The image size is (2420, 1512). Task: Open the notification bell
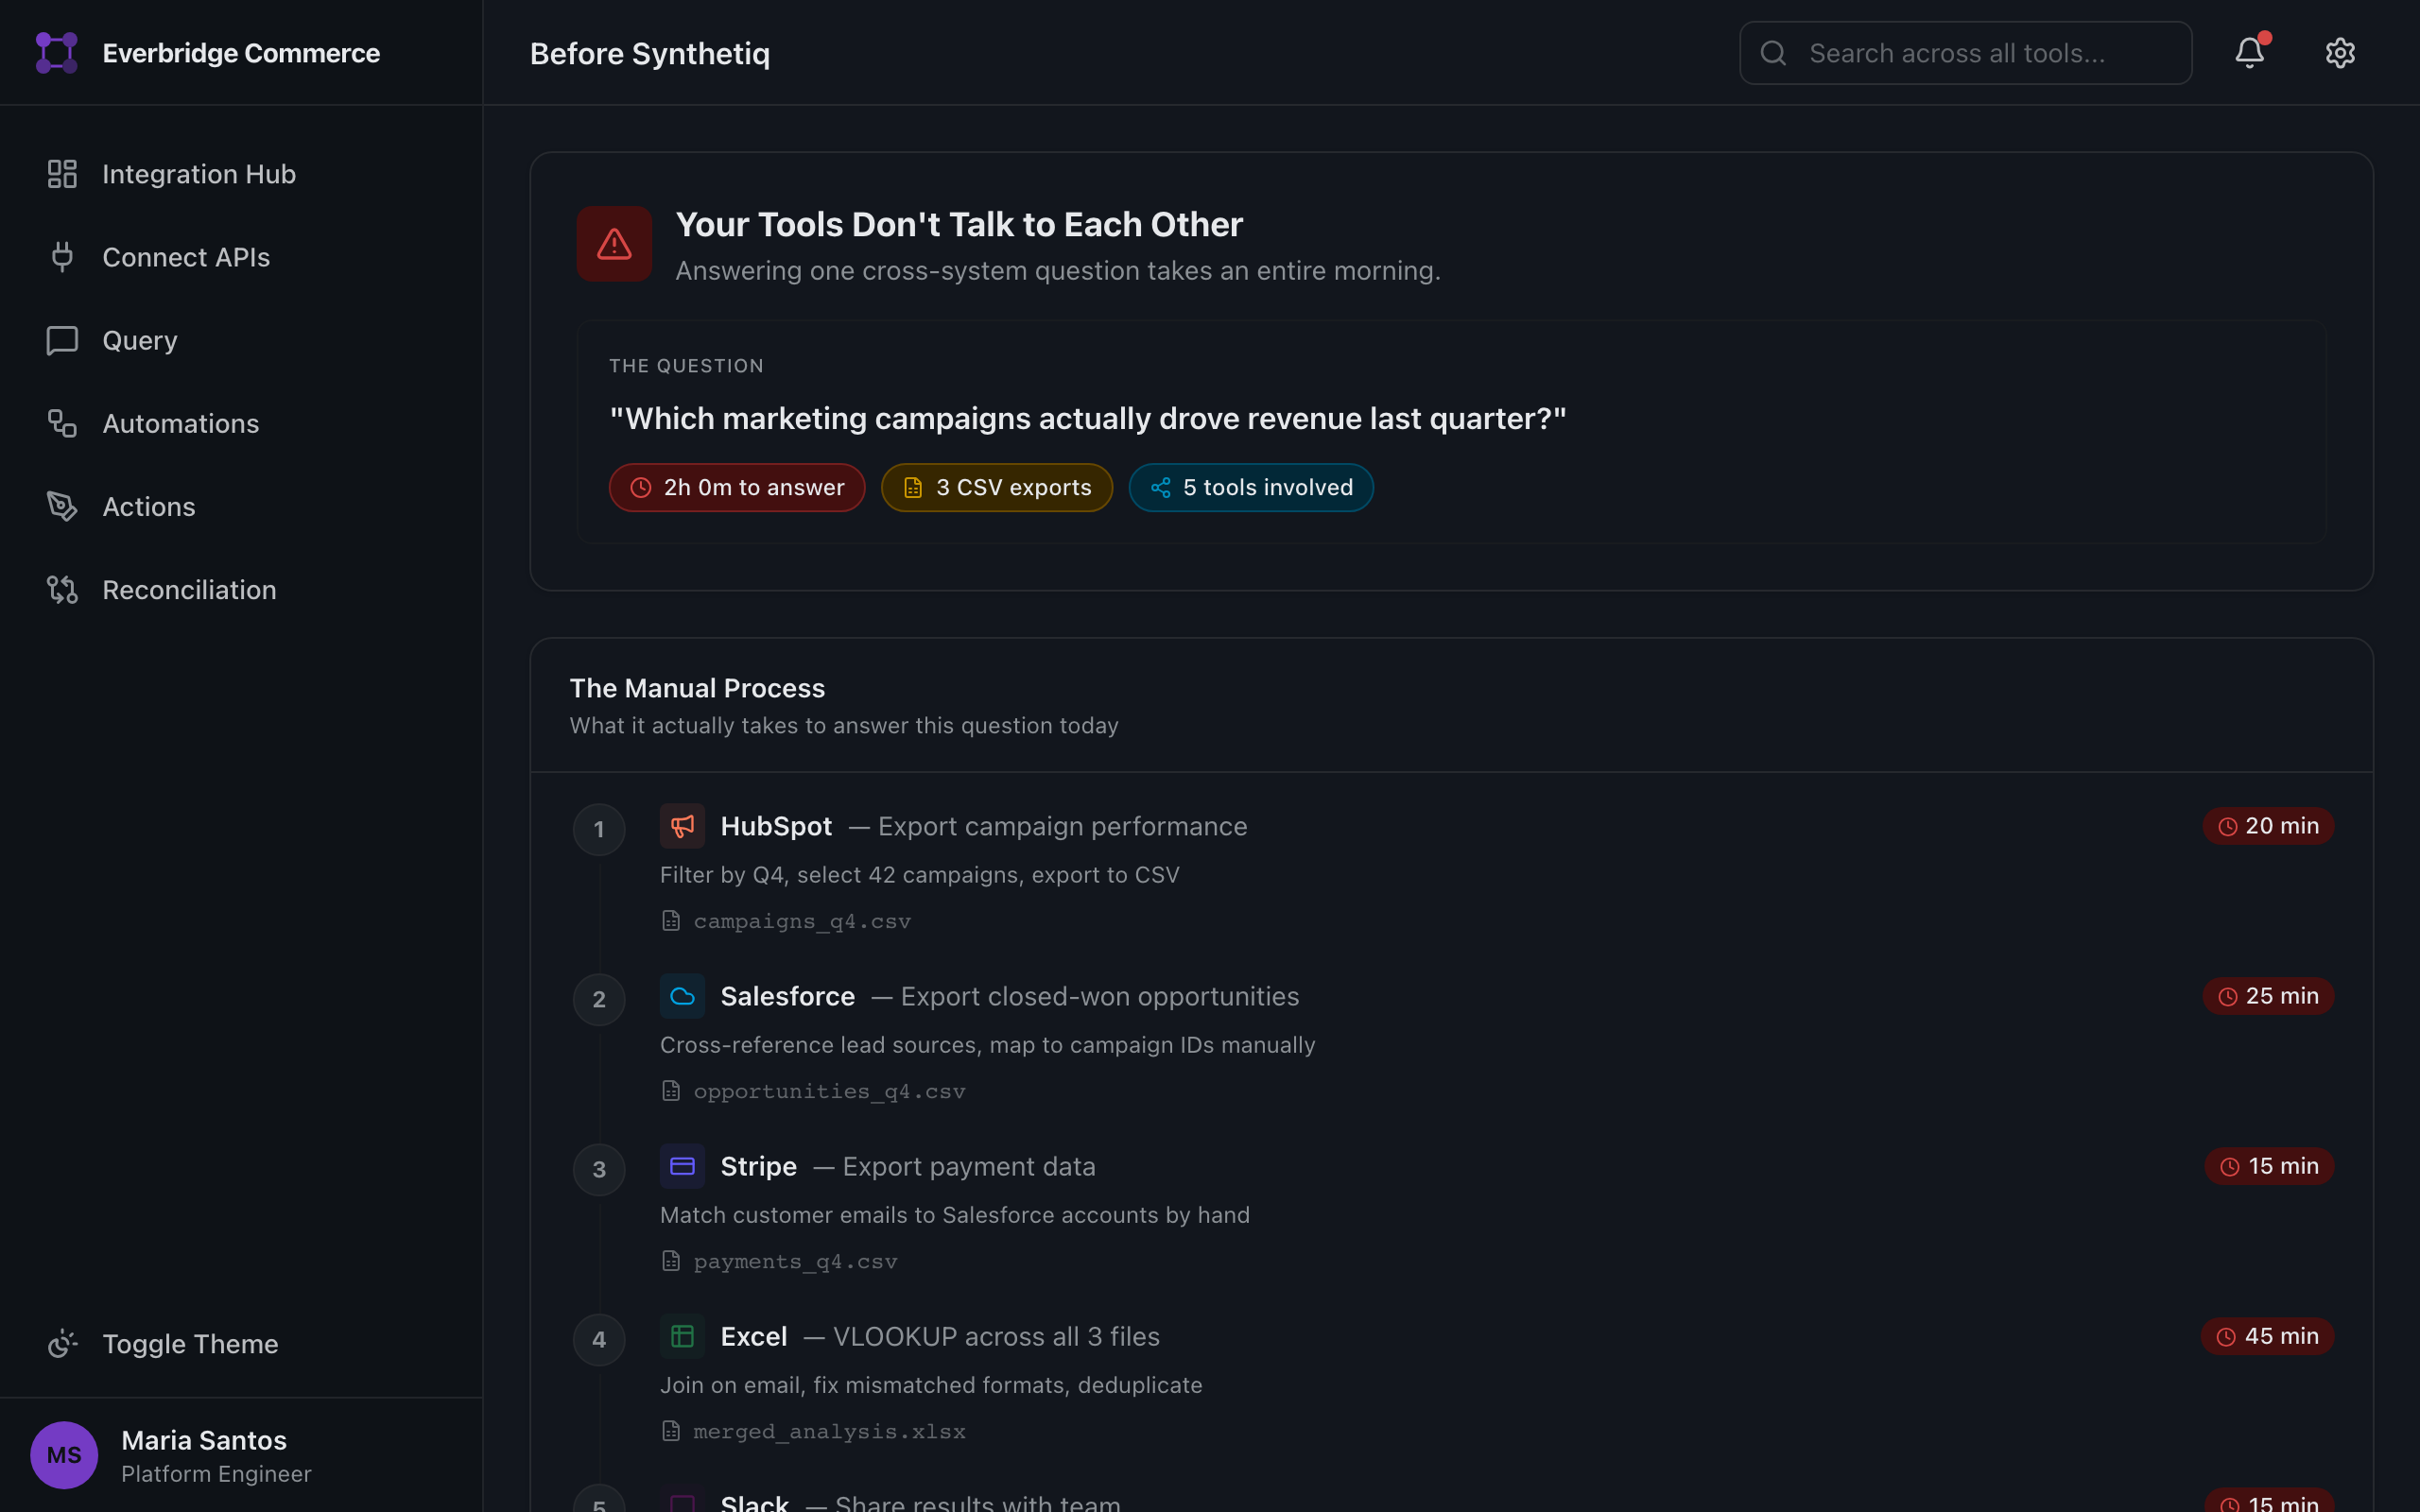pyautogui.click(x=2249, y=53)
